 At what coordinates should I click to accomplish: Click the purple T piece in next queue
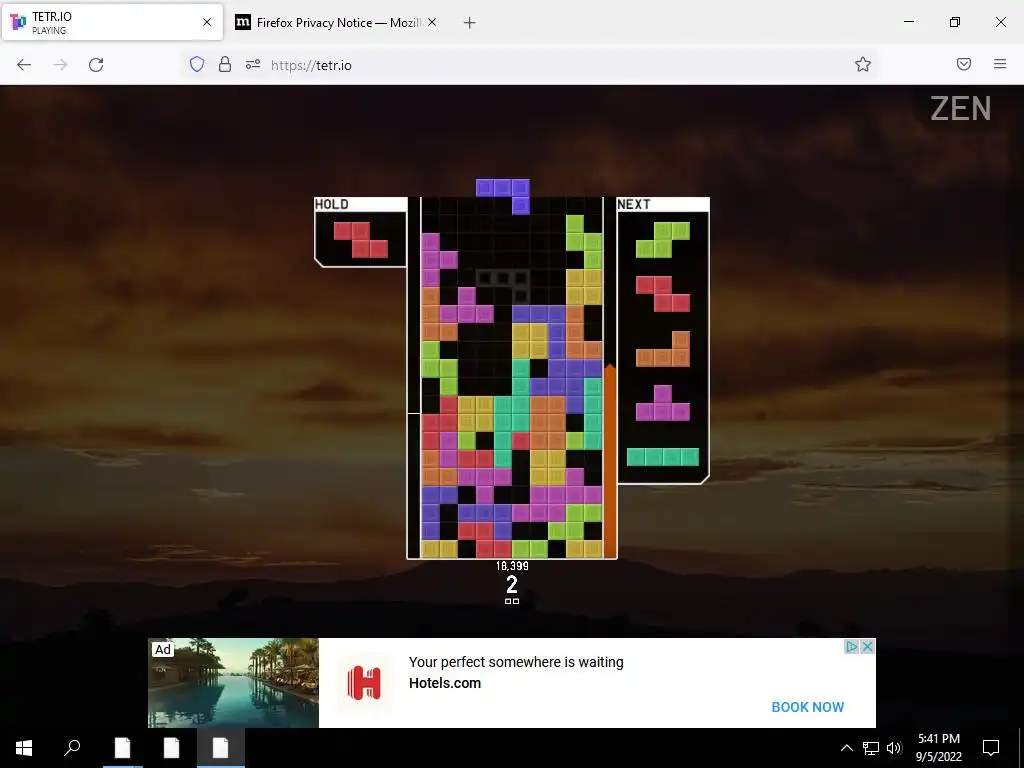click(x=663, y=402)
